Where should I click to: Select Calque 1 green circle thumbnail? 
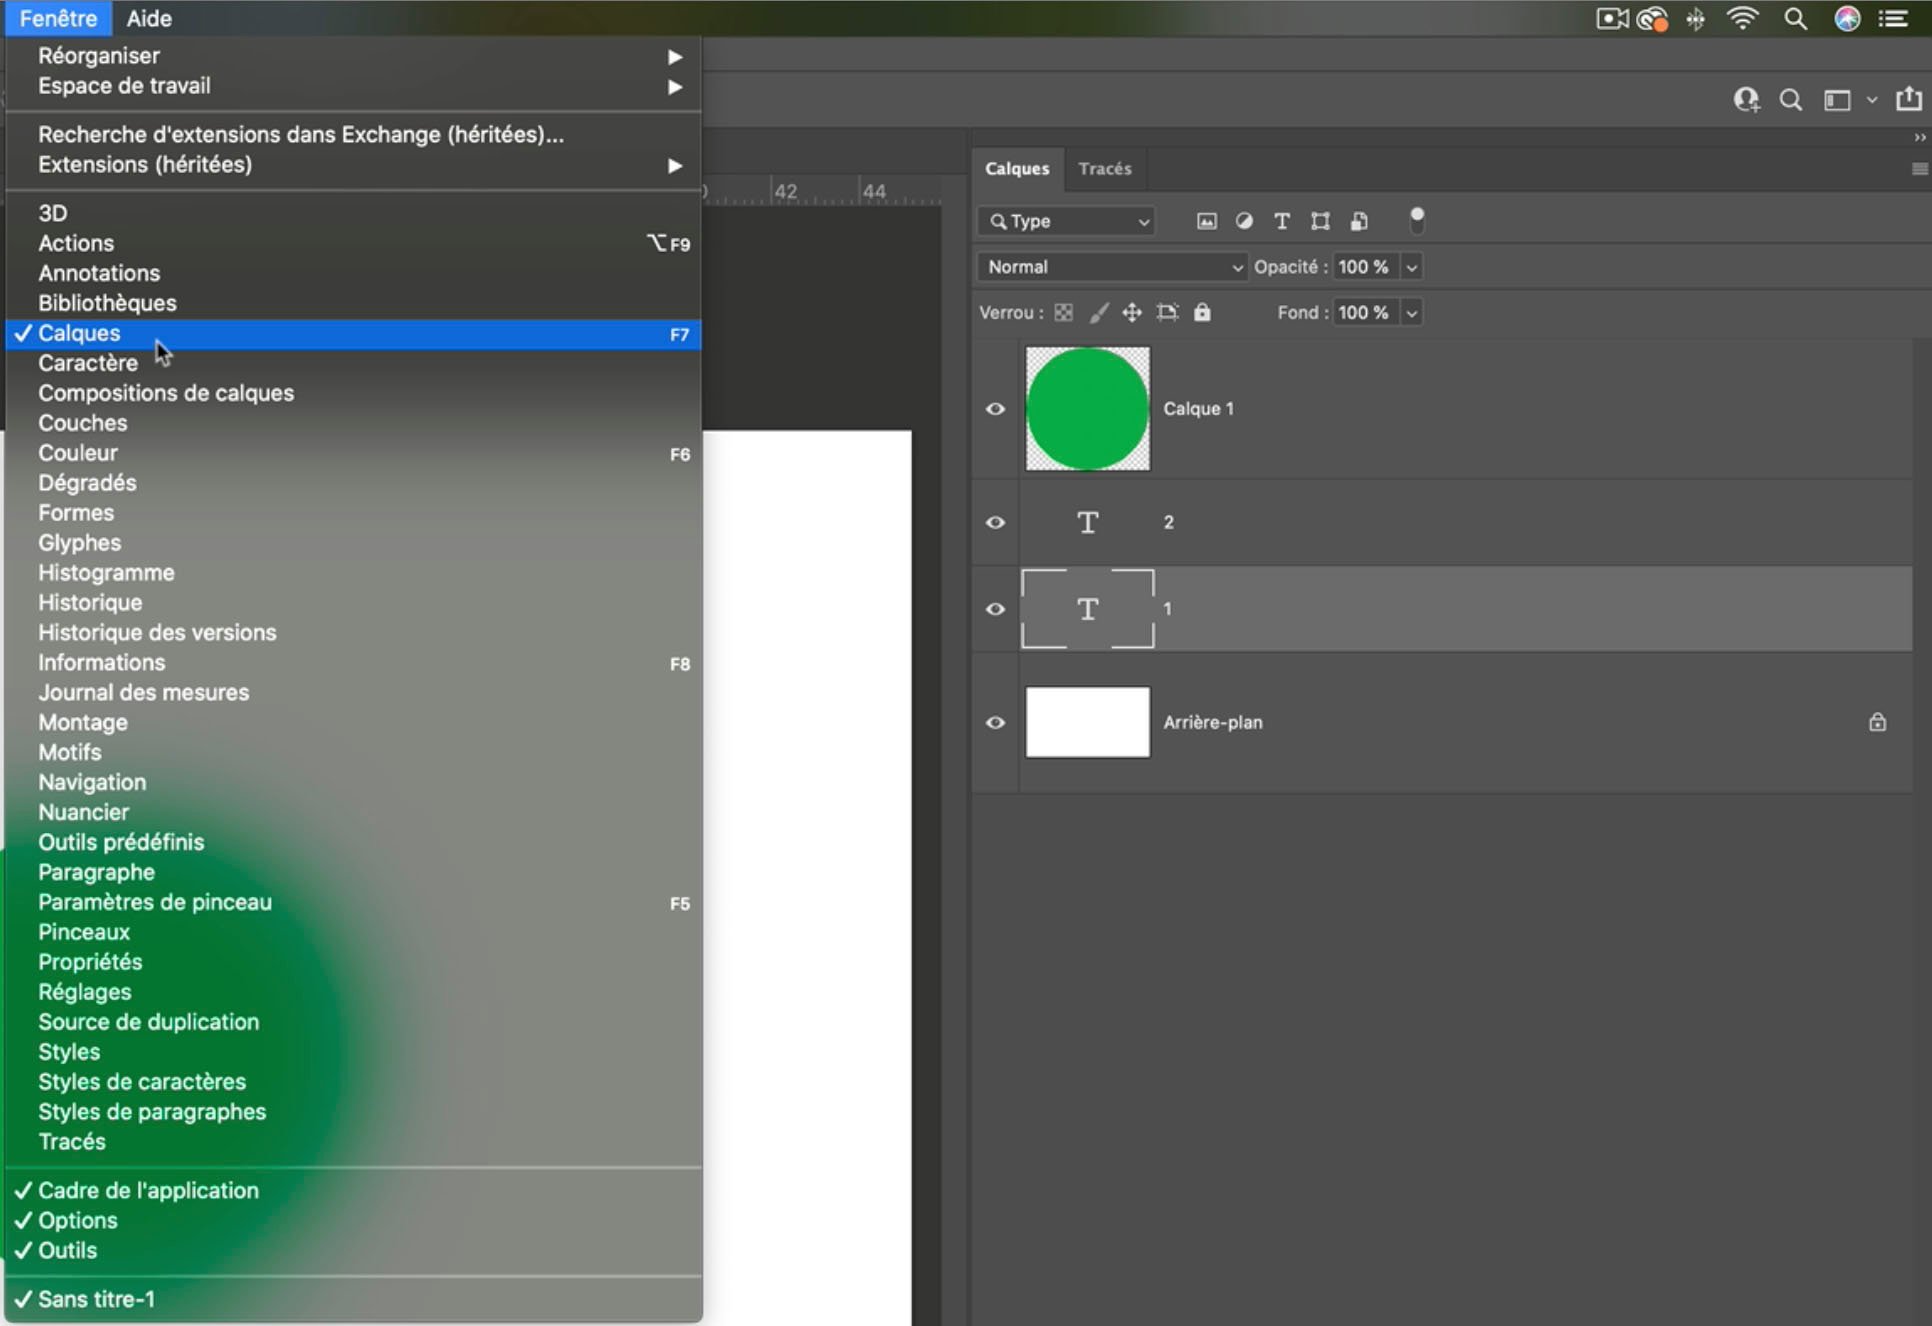(1088, 409)
